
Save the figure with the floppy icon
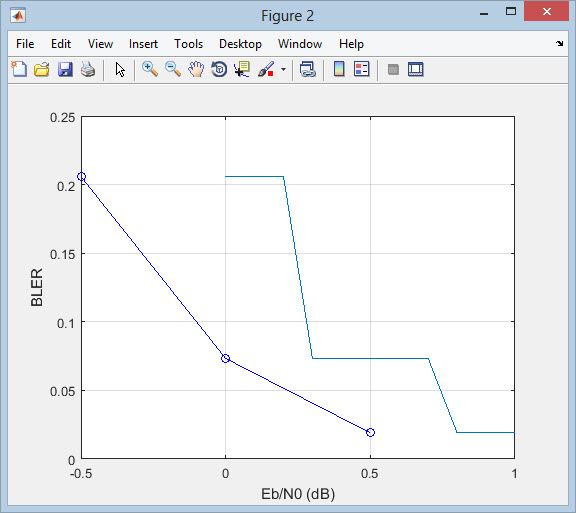point(65,69)
